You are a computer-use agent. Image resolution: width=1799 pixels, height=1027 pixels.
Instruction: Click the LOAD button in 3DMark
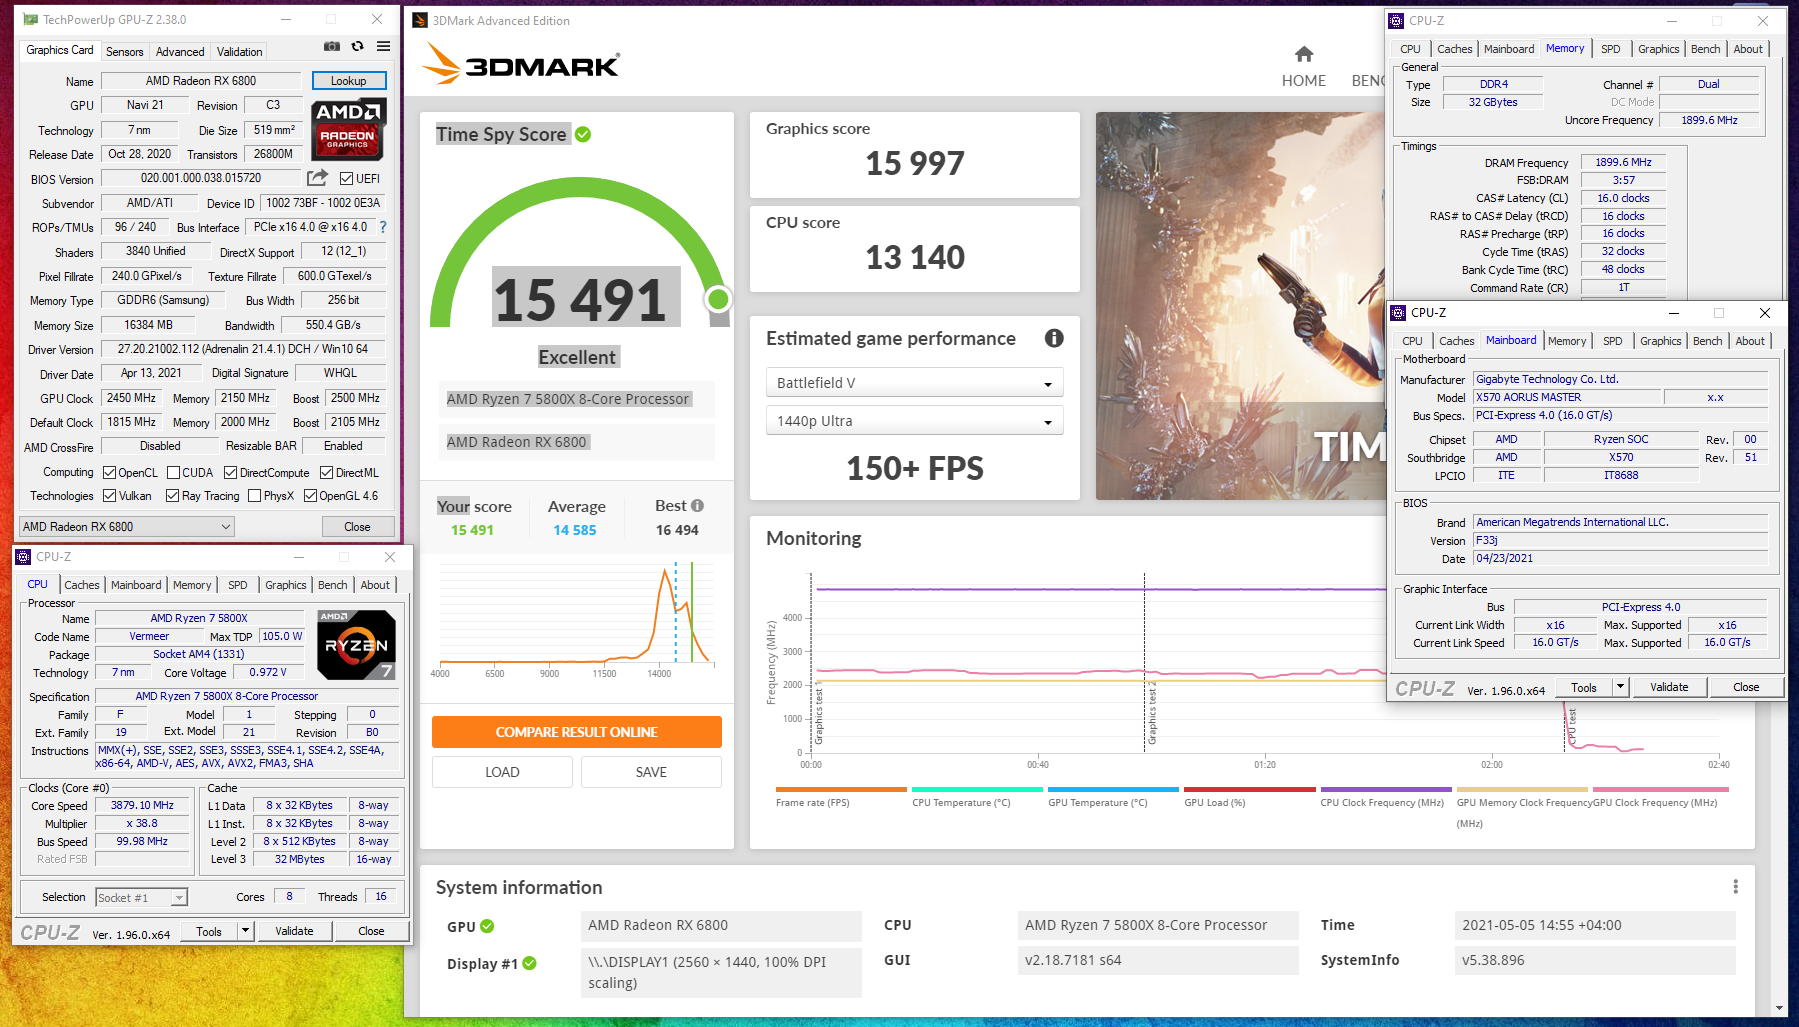tap(502, 772)
